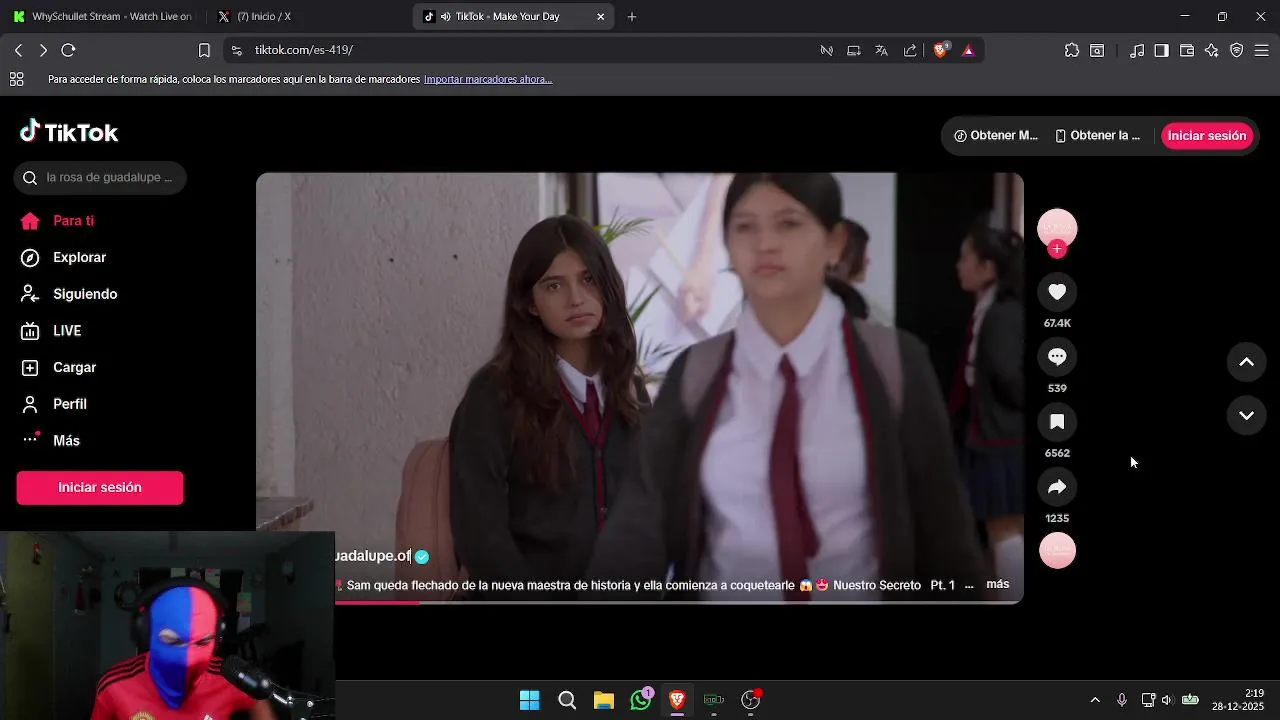Go forward in browser history

pos(43,50)
